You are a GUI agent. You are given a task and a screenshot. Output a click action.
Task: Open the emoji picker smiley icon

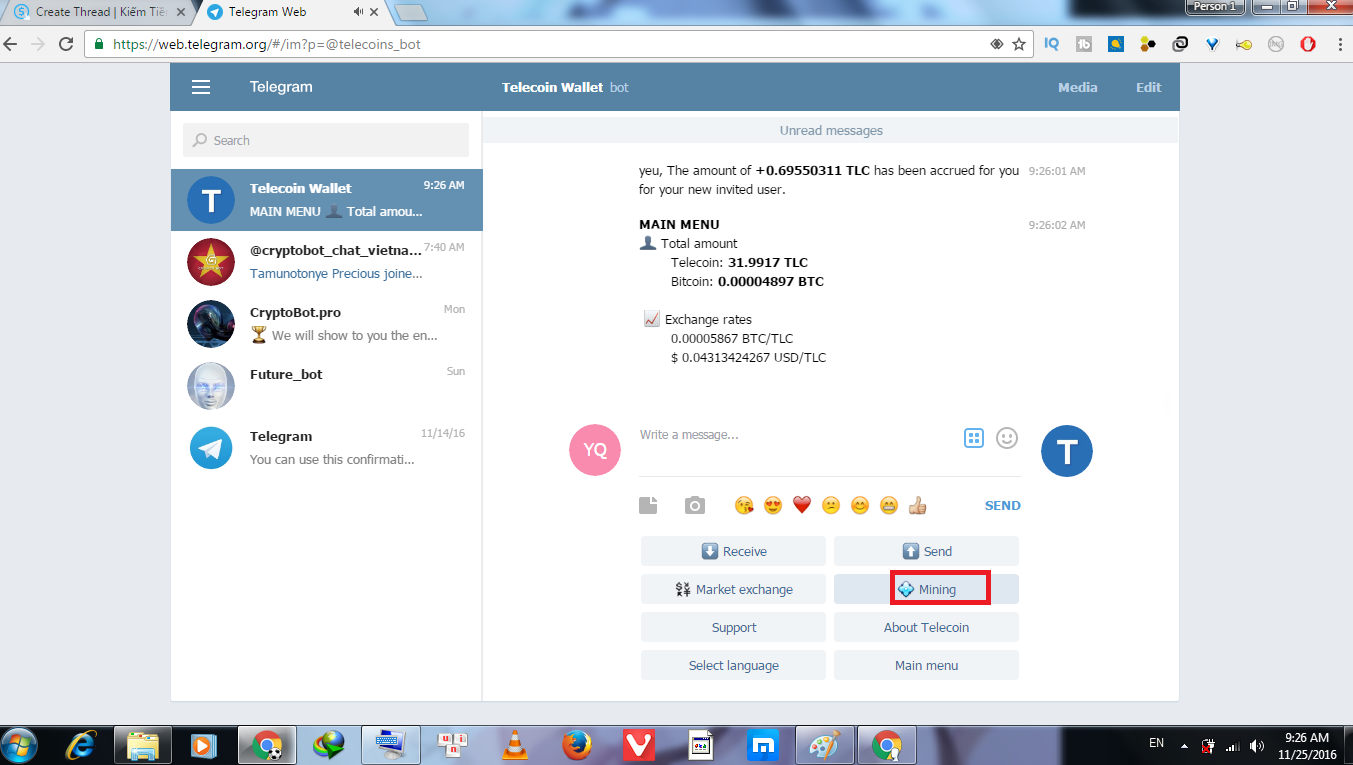(x=1007, y=437)
